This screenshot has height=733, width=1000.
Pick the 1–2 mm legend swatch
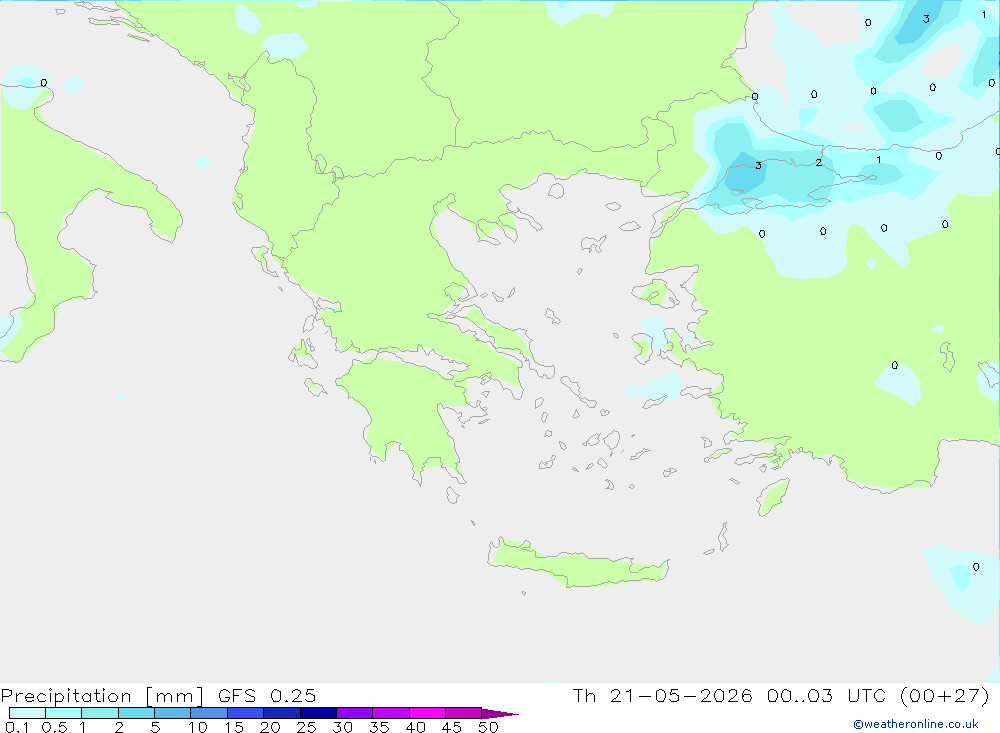click(100, 713)
